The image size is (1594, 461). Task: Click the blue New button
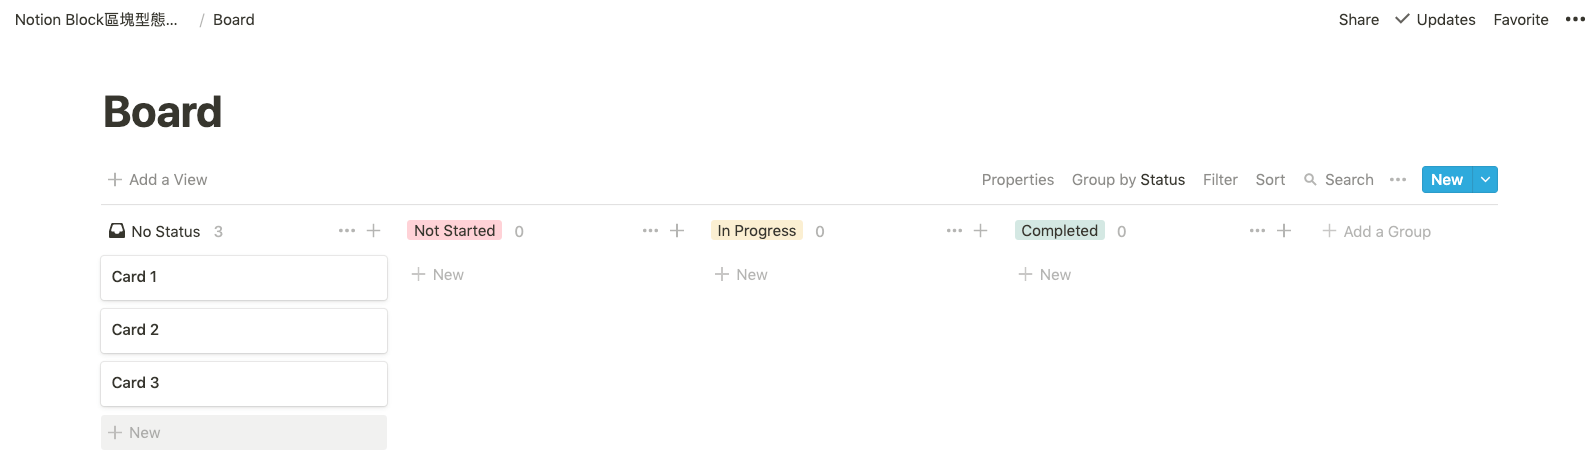(x=1447, y=180)
